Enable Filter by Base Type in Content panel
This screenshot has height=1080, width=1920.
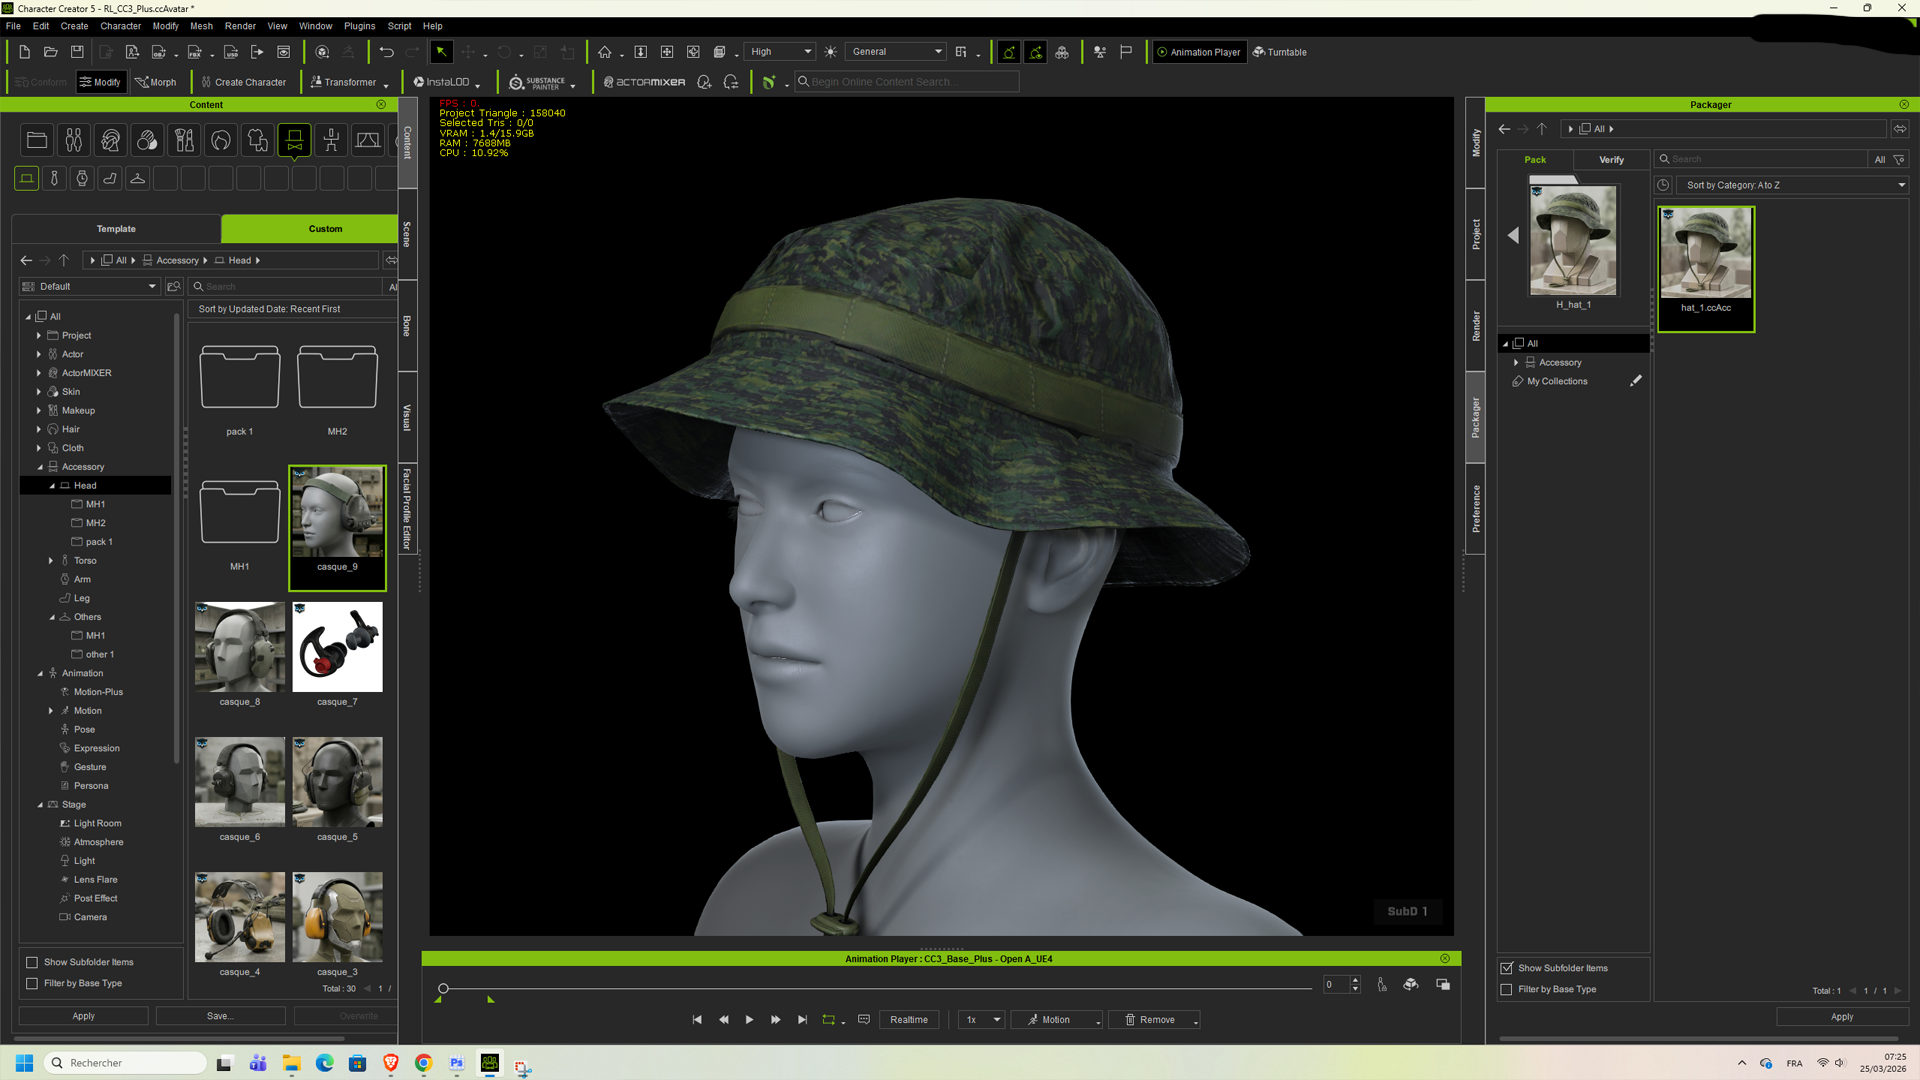click(32, 983)
